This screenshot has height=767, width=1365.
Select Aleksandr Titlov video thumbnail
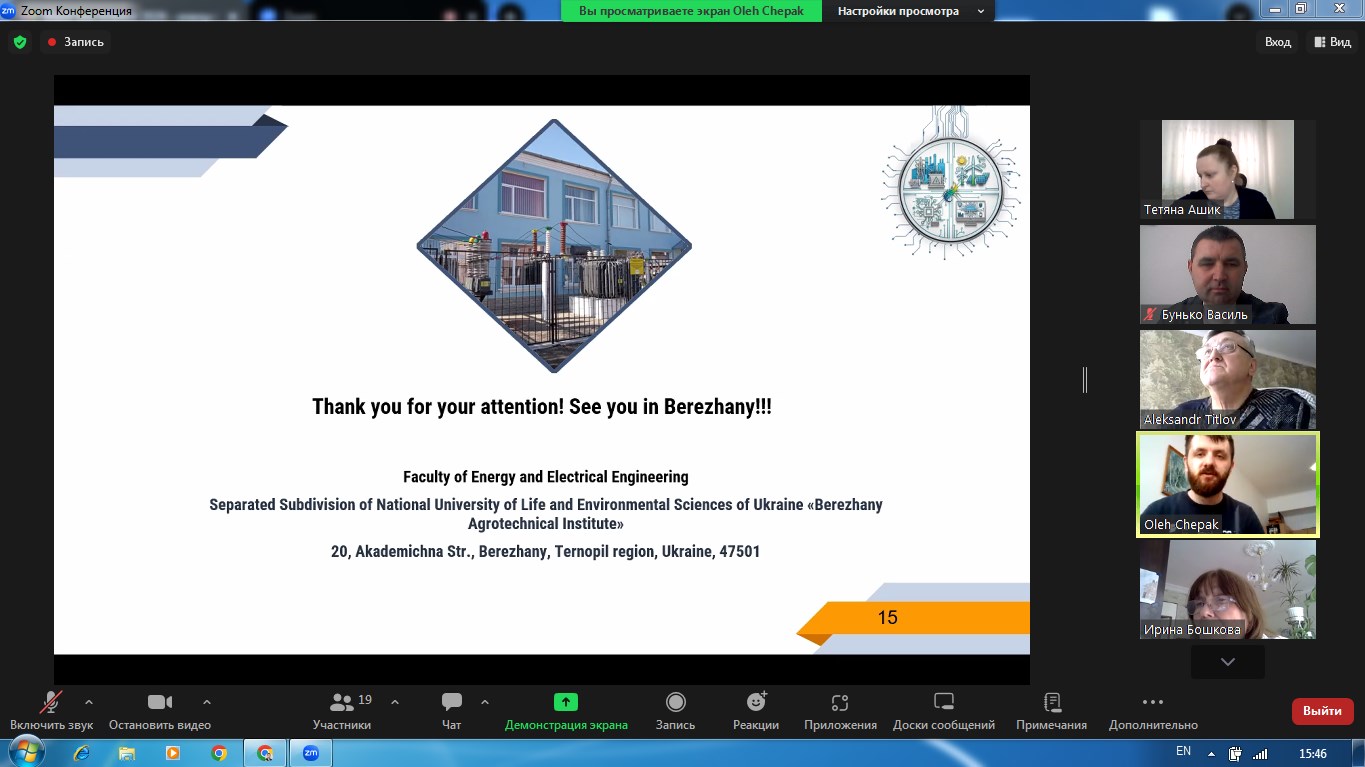[x=1228, y=380]
